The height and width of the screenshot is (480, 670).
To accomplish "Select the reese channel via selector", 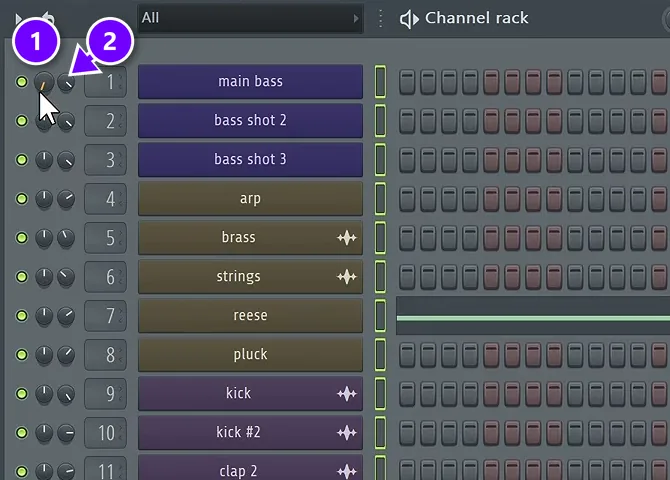I will pyautogui.click(x=380, y=315).
